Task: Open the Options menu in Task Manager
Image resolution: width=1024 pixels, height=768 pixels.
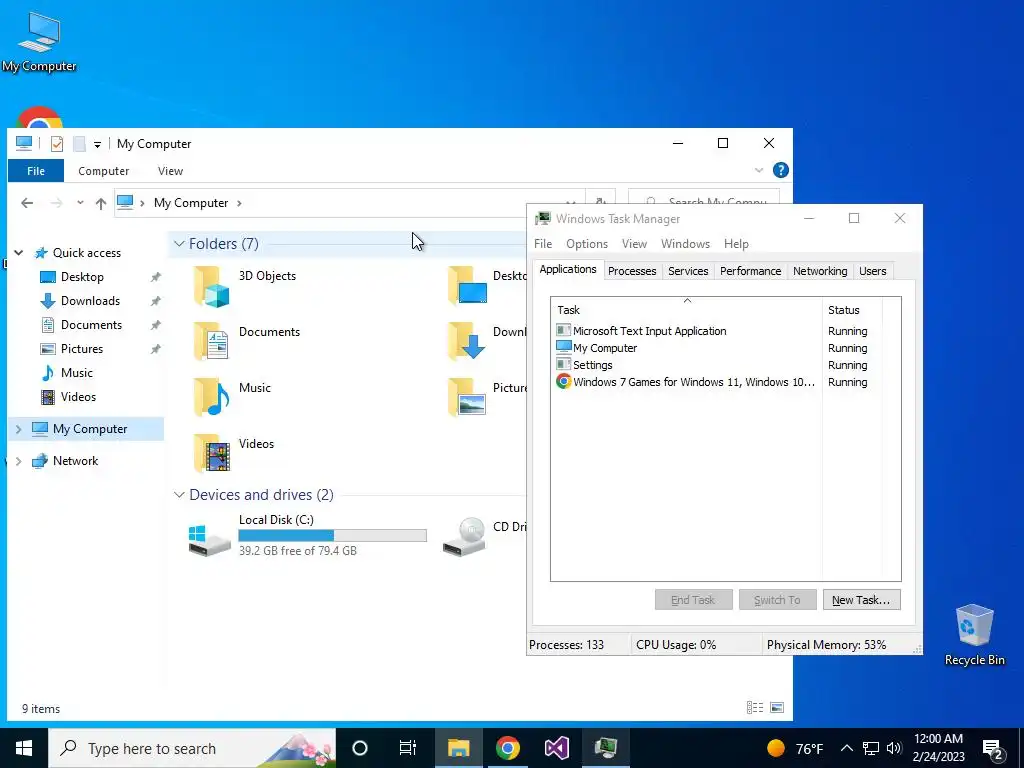Action: pos(586,244)
